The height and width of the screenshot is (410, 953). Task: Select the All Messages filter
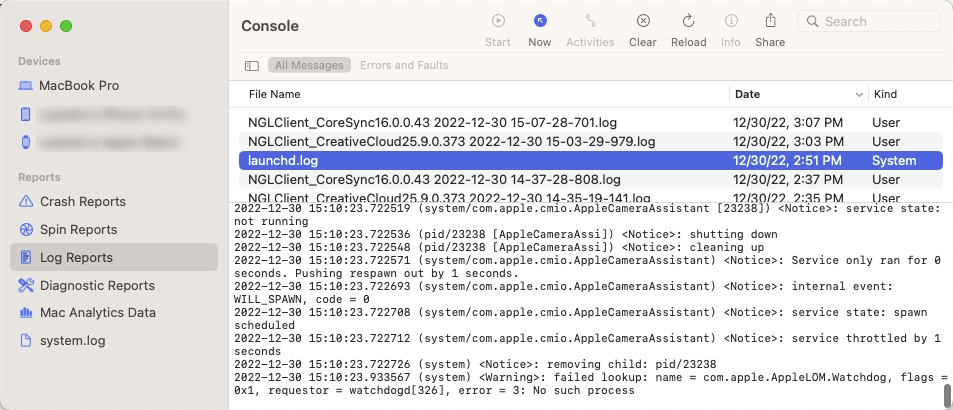click(x=308, y=65)
